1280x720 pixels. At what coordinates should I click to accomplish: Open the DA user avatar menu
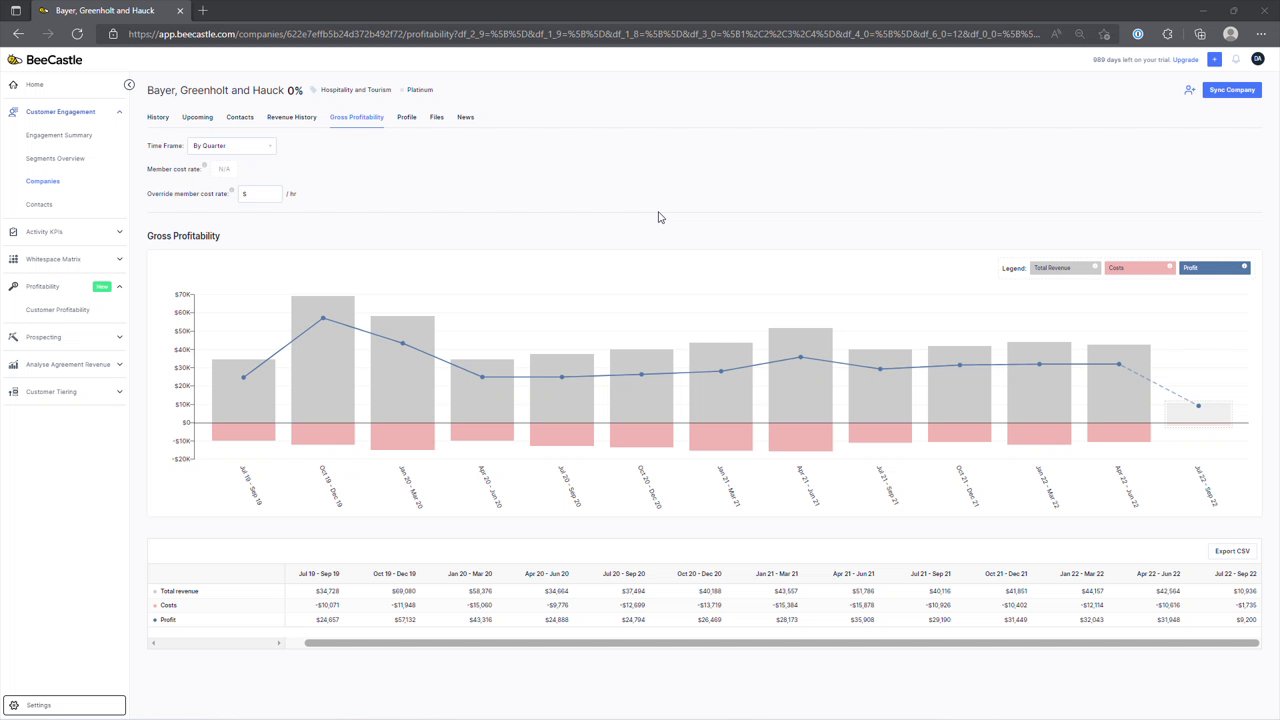(1258, 60)
